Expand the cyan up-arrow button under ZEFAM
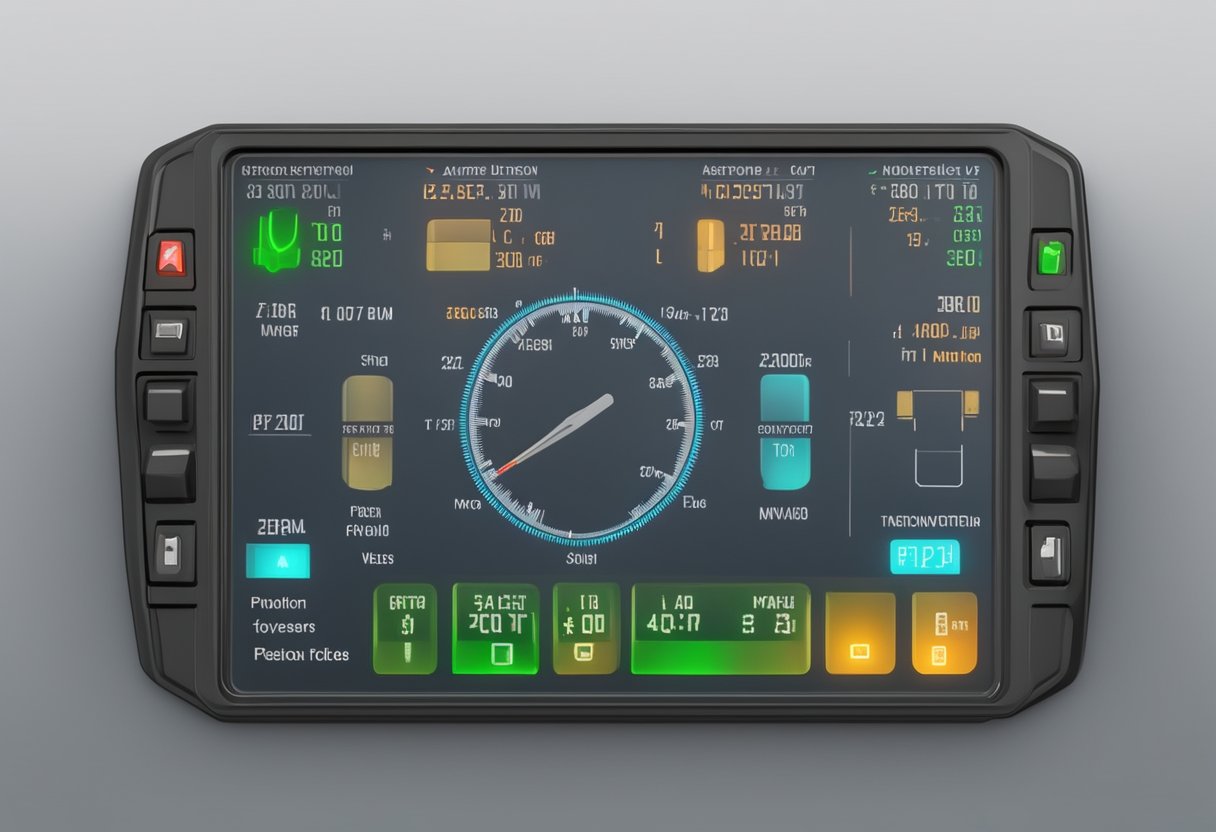 pyautogui.click(x=278, y=561)
